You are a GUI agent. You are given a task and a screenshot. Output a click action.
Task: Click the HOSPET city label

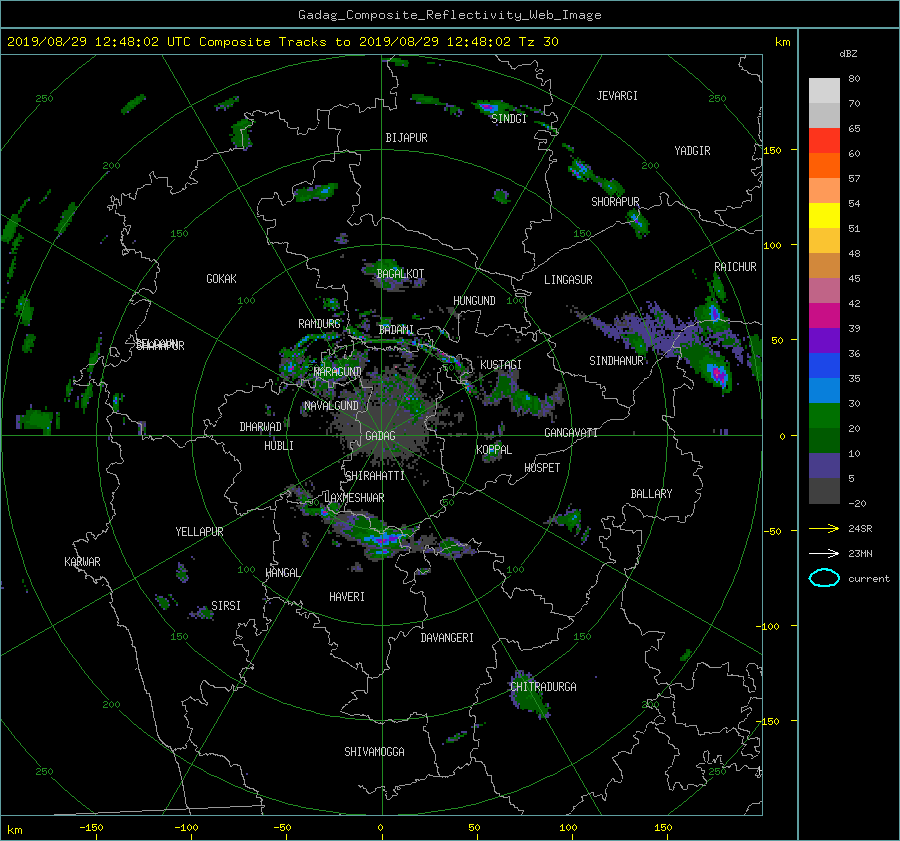(x=542, y=468)
